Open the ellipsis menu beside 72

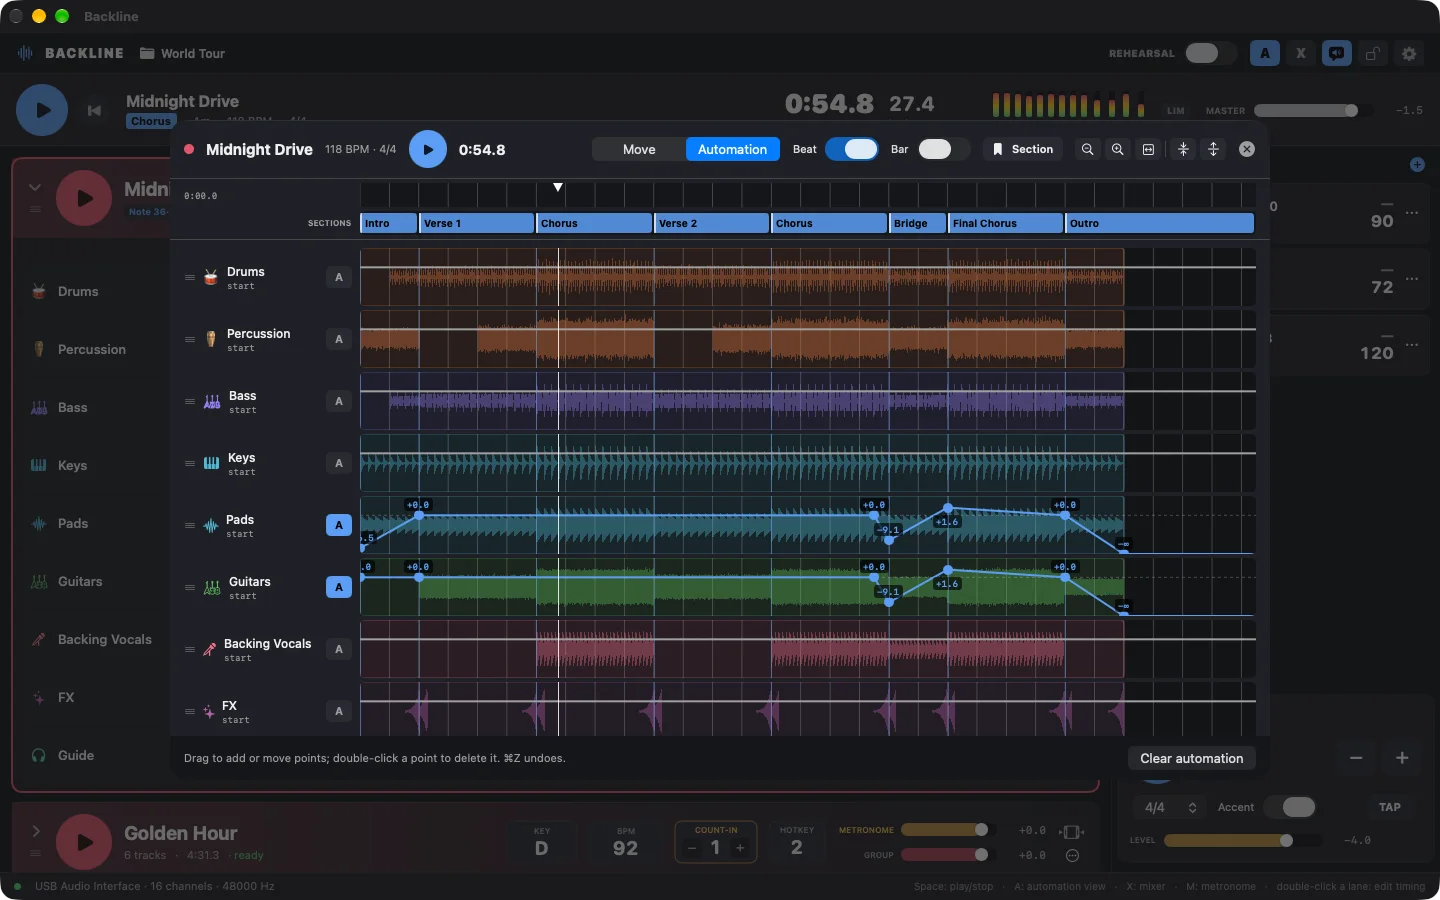(x=1412, y=279)
